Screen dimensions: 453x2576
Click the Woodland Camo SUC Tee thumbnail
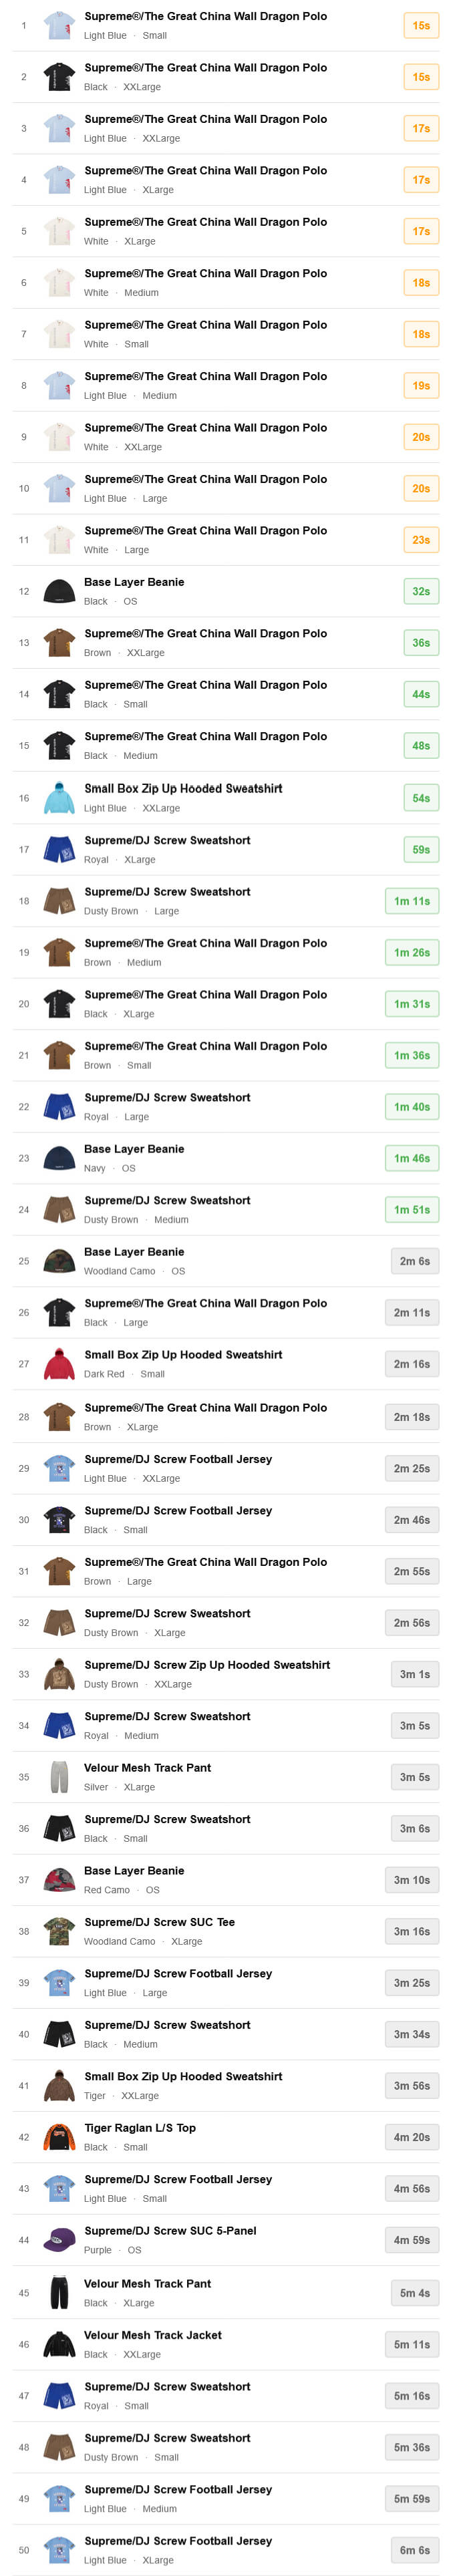(59, 1930)
